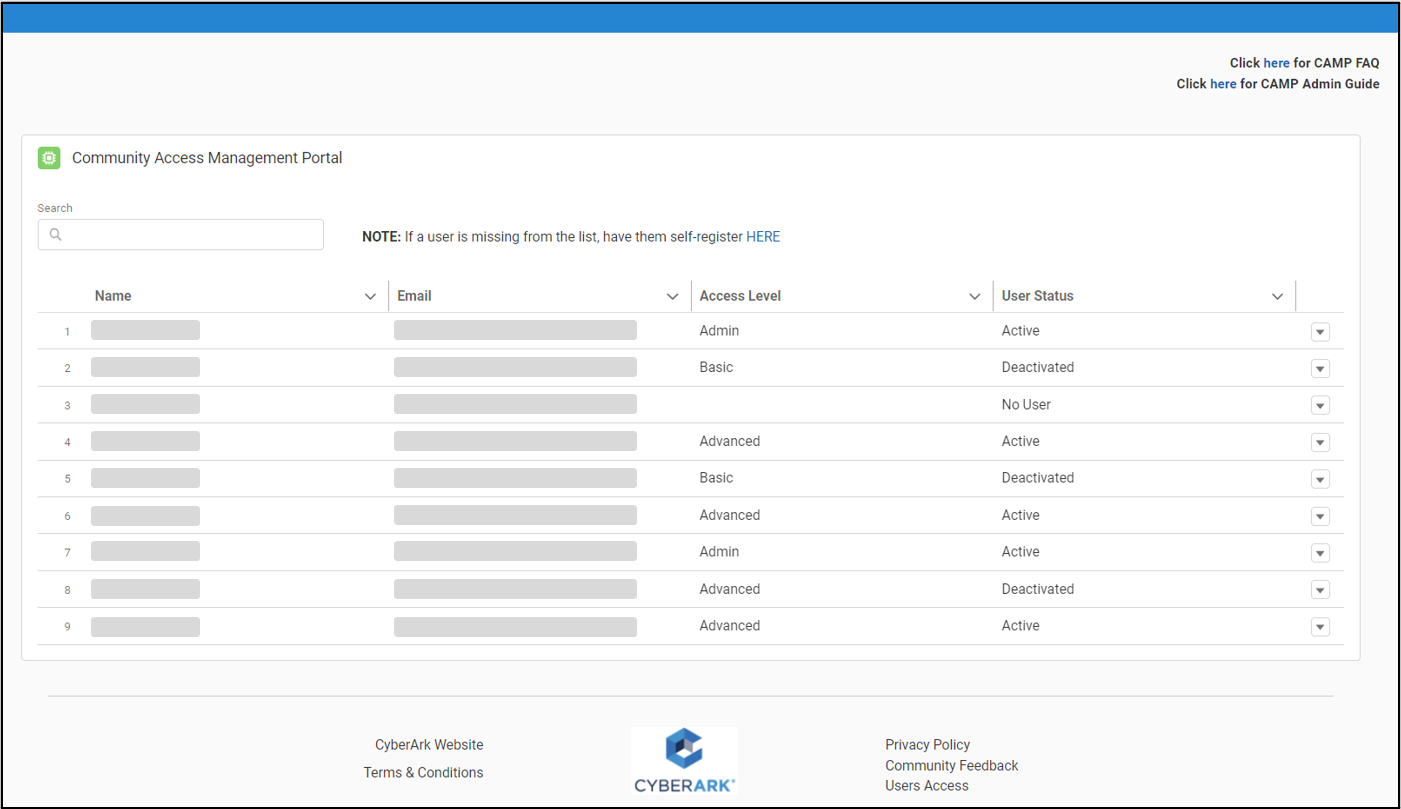Expand the Email column header dropdown

672,296
